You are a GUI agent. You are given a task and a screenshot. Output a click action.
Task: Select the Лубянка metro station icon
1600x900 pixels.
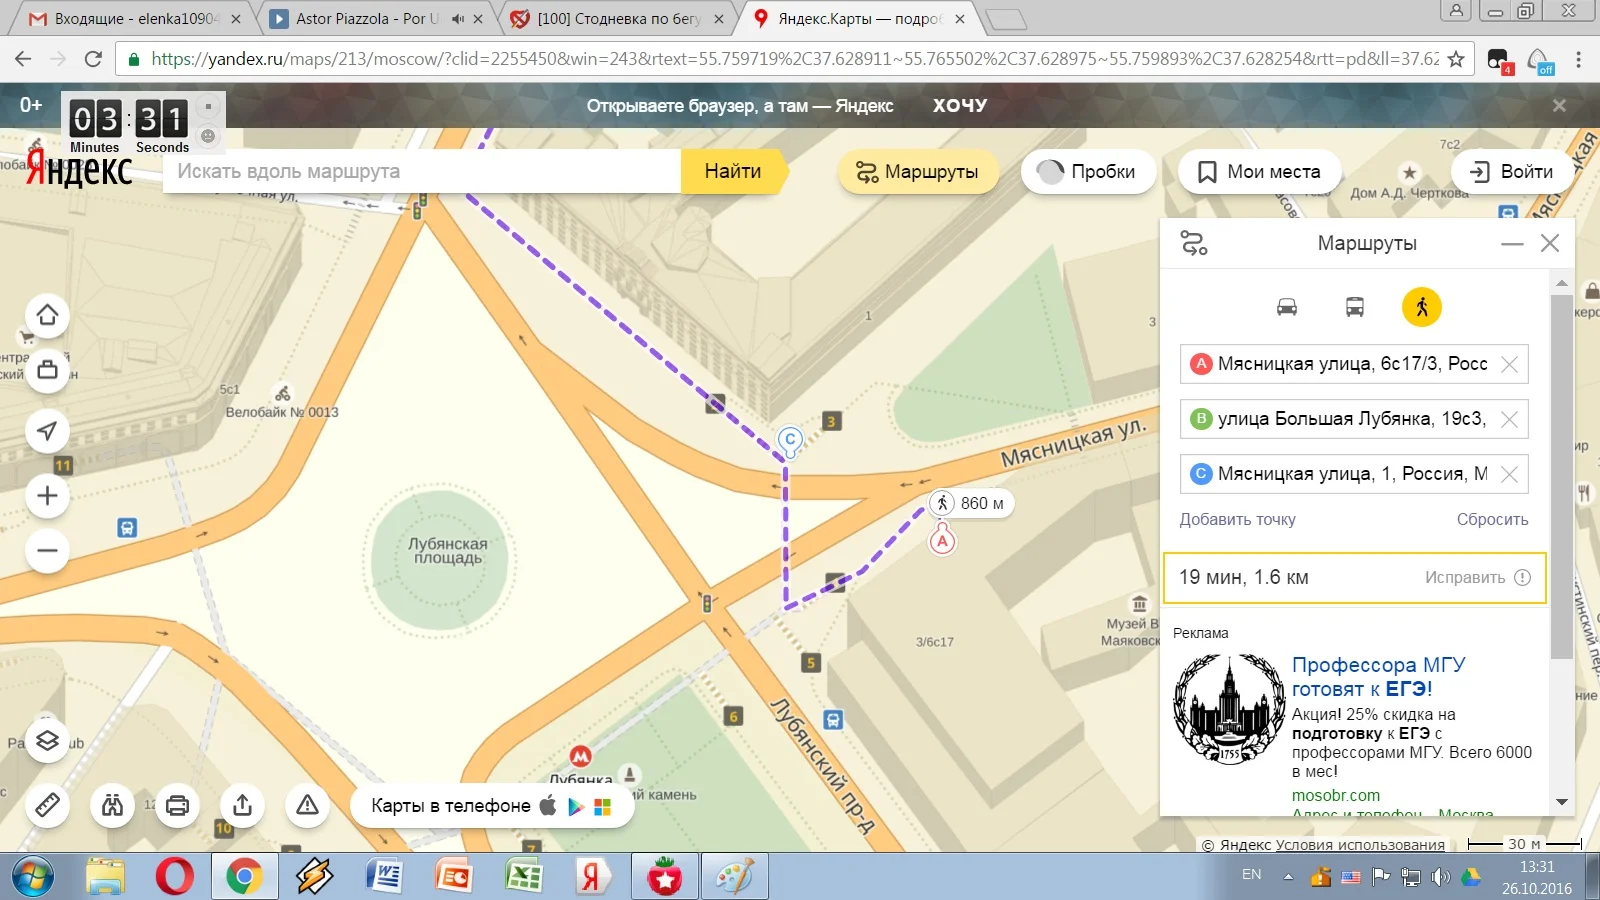coord(580,757)
